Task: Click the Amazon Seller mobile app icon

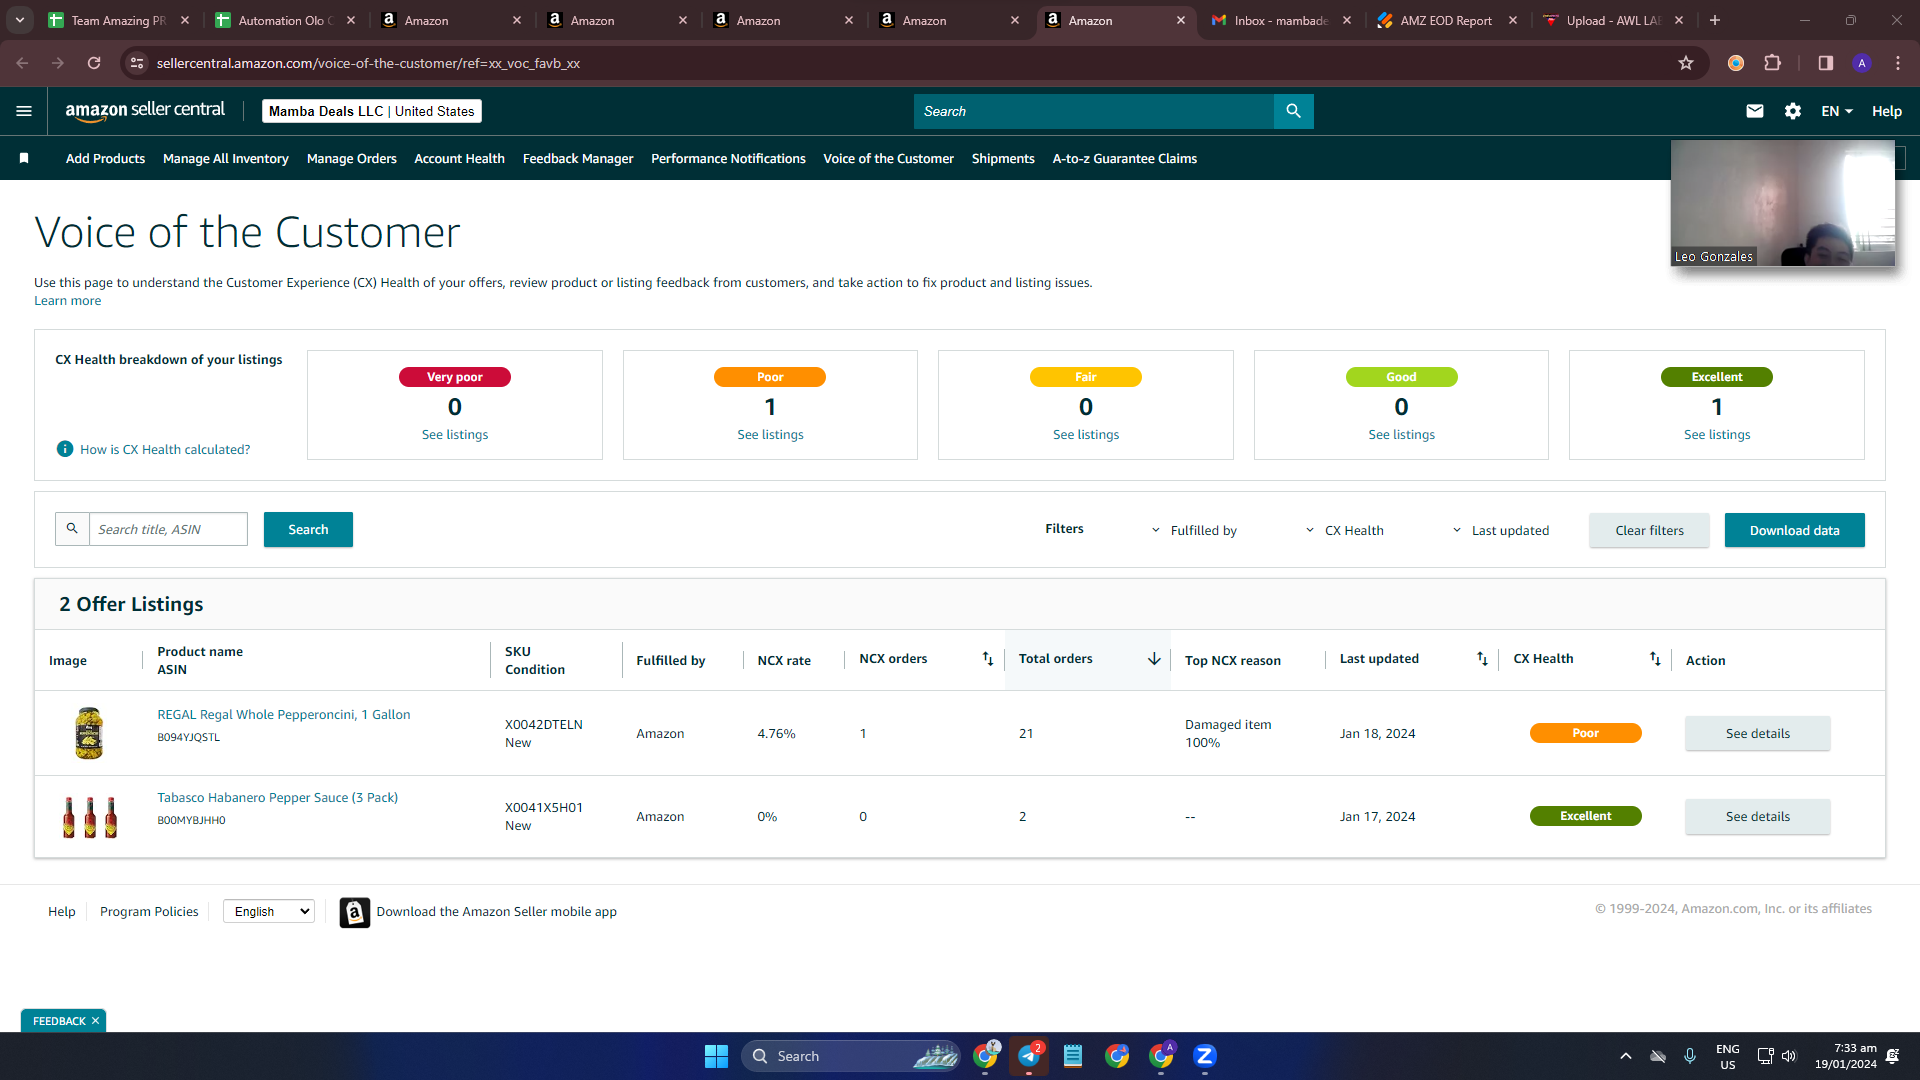Action: [354, 912]
